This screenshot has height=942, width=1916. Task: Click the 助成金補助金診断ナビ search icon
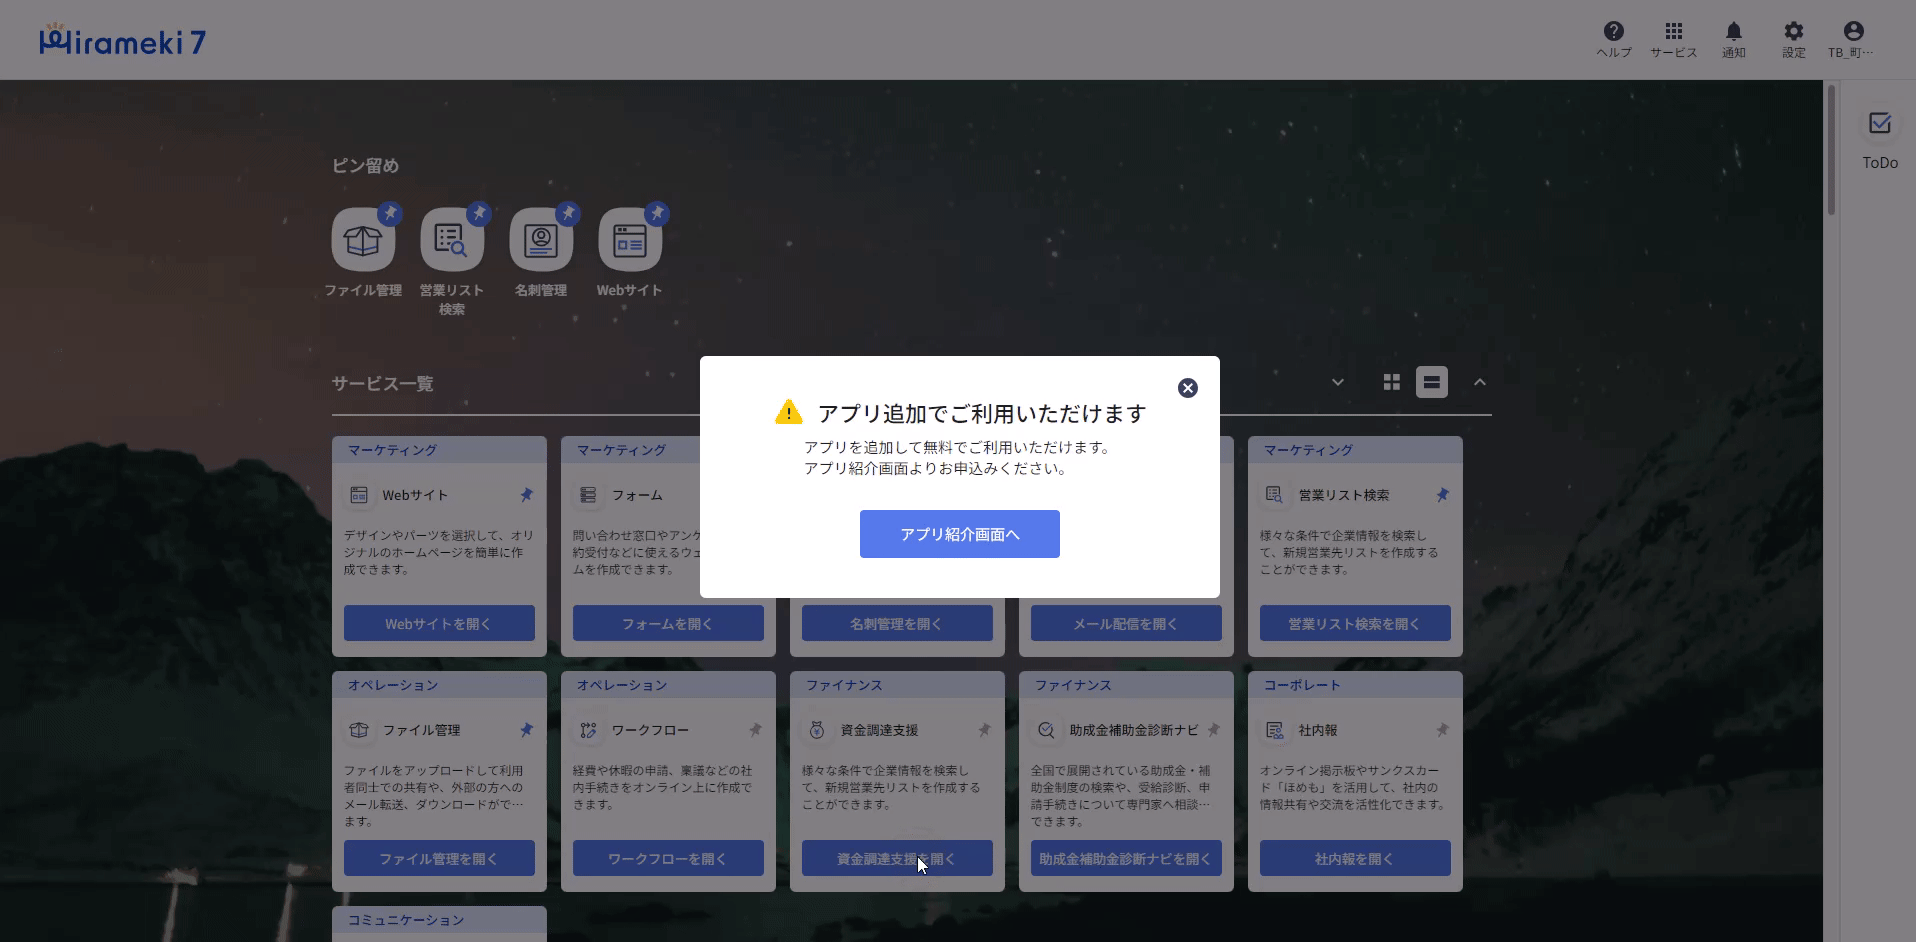[1046, 730]
